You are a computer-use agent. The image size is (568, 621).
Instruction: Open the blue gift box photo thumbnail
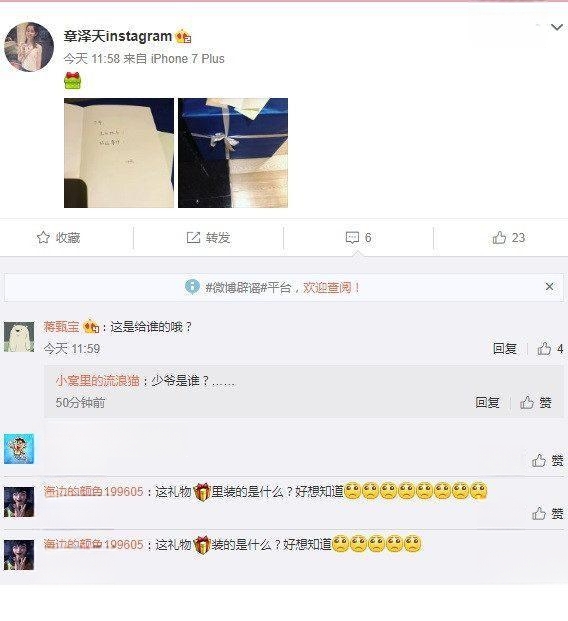coord(233,153)
